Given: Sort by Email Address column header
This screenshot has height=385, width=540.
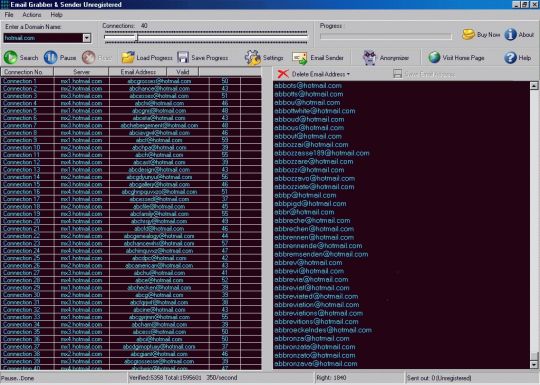Looking at the screenshot, I should click(138, 72).
